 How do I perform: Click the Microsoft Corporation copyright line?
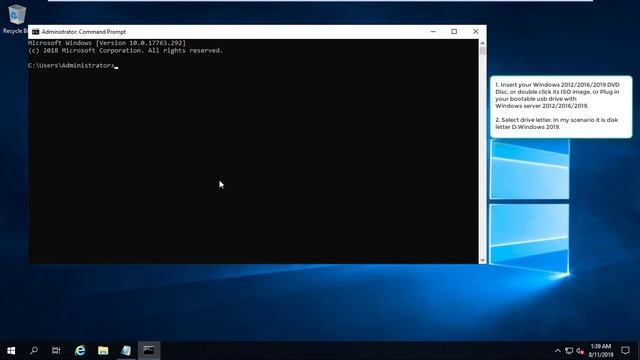(x=125, y=51)
